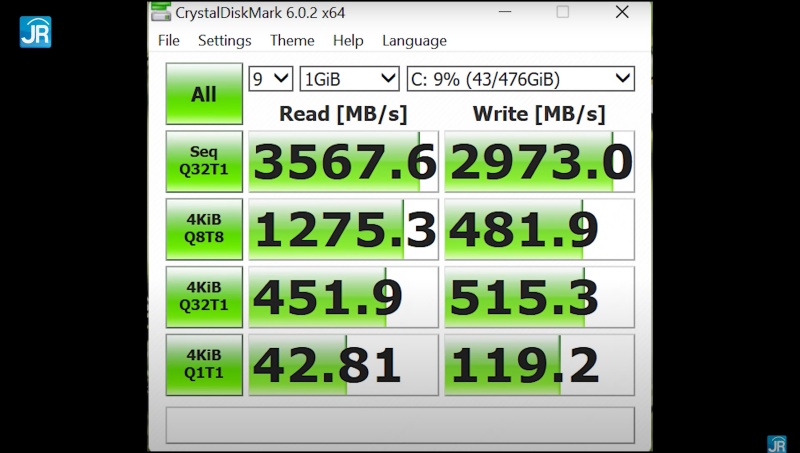Select the 4KiB Q32T1 write result 515.3
This screenshot has height=453, width=800.
coord(539,297)
